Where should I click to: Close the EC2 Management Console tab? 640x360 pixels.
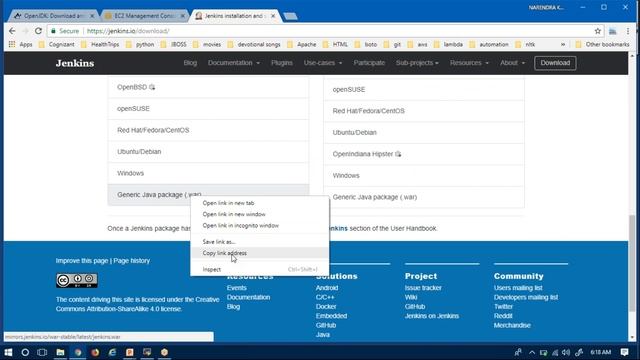[182, 16]
